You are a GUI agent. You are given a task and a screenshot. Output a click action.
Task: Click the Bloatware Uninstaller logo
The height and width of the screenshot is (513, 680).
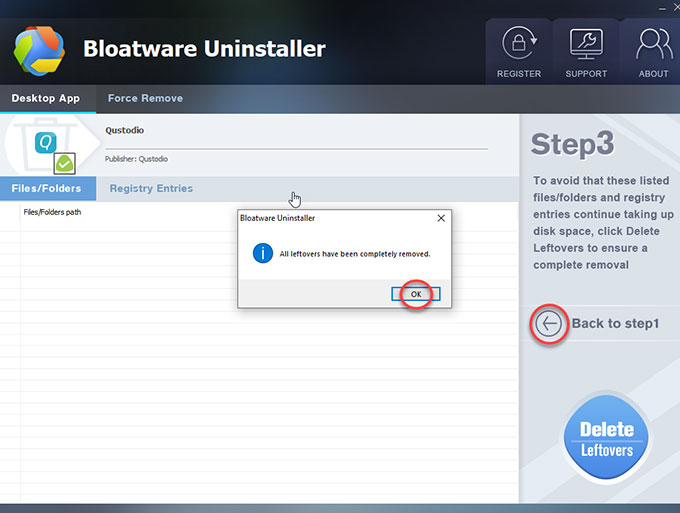click(x=39, y=50)
